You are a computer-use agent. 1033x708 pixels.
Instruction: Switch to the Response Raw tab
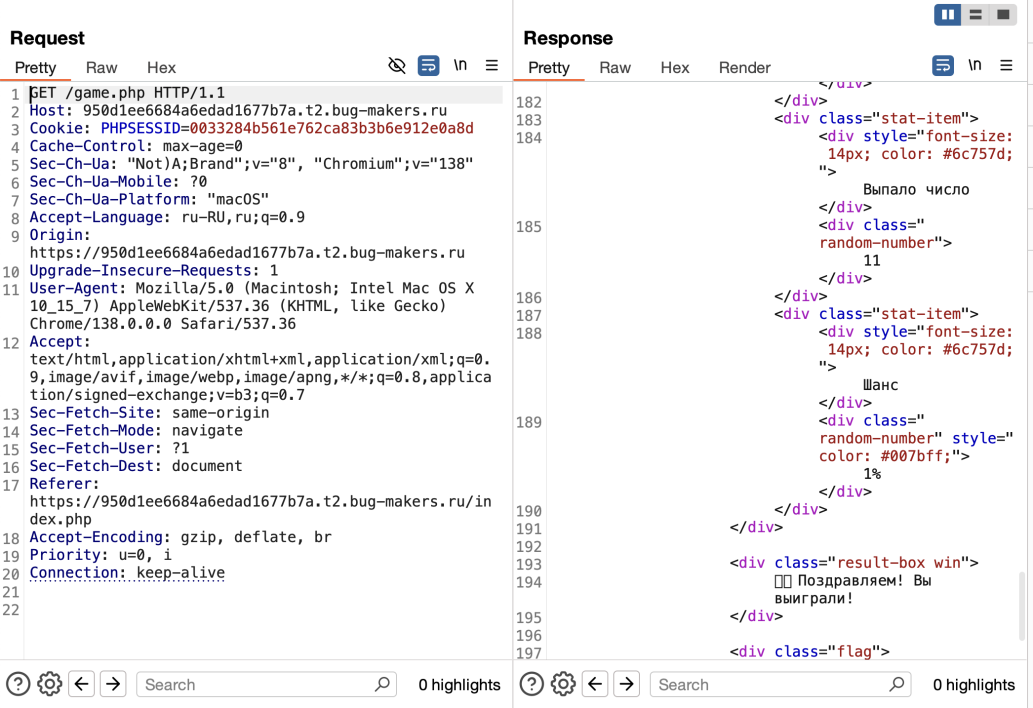[x=615, y=68]
